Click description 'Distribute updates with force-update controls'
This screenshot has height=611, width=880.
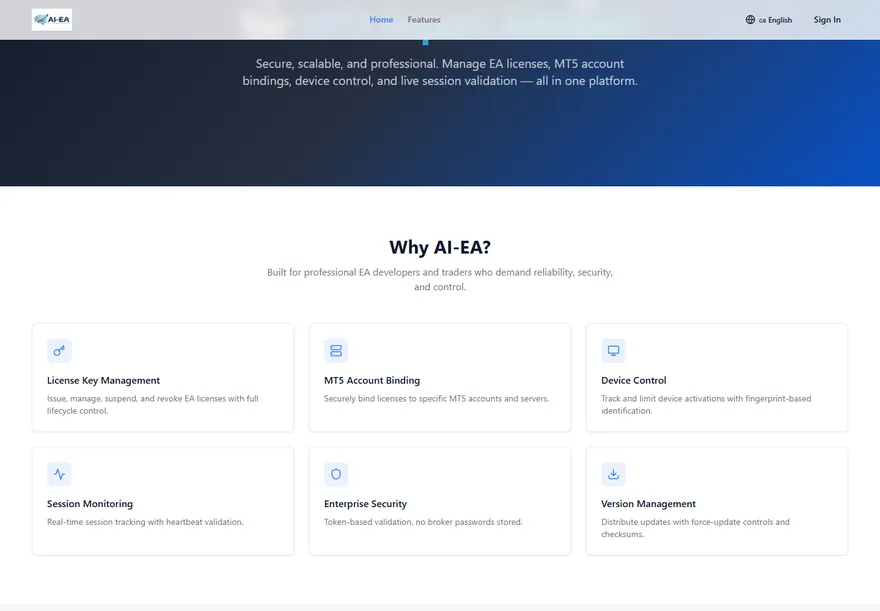(x=695, y=528)
